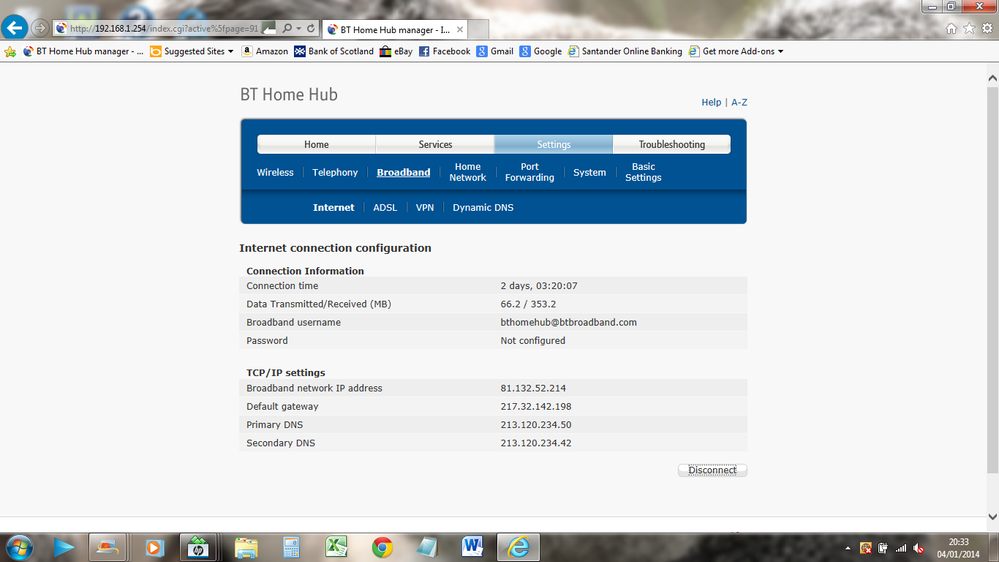Click the add to favorites bar star icon

tap(10, 52)
